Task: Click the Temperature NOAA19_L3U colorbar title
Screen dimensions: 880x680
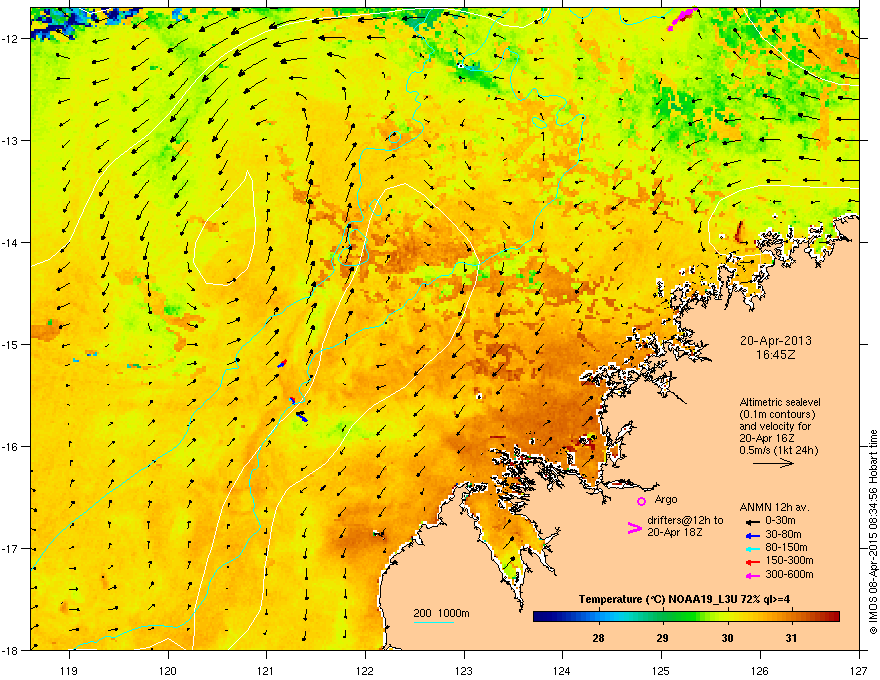Action: click(684, 599)
